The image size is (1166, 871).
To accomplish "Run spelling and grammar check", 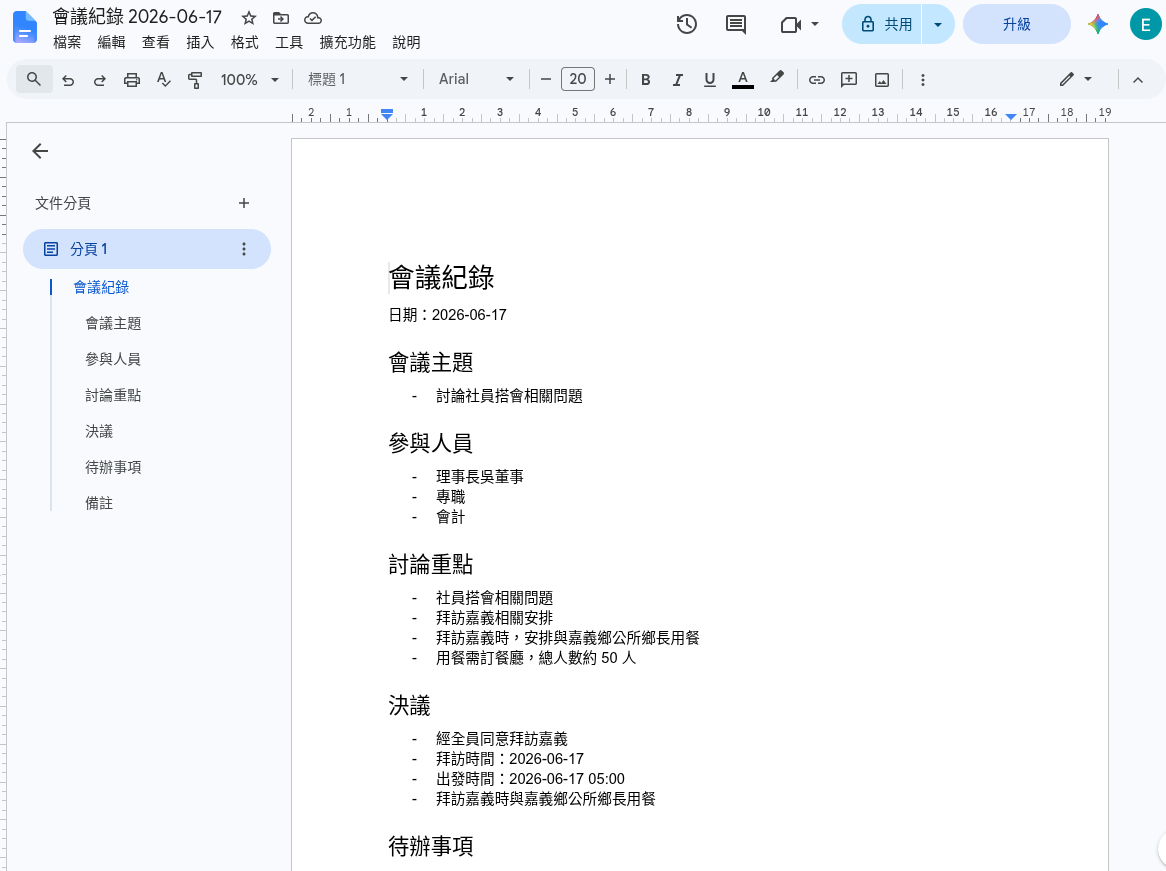I will (x=164, y=80).
